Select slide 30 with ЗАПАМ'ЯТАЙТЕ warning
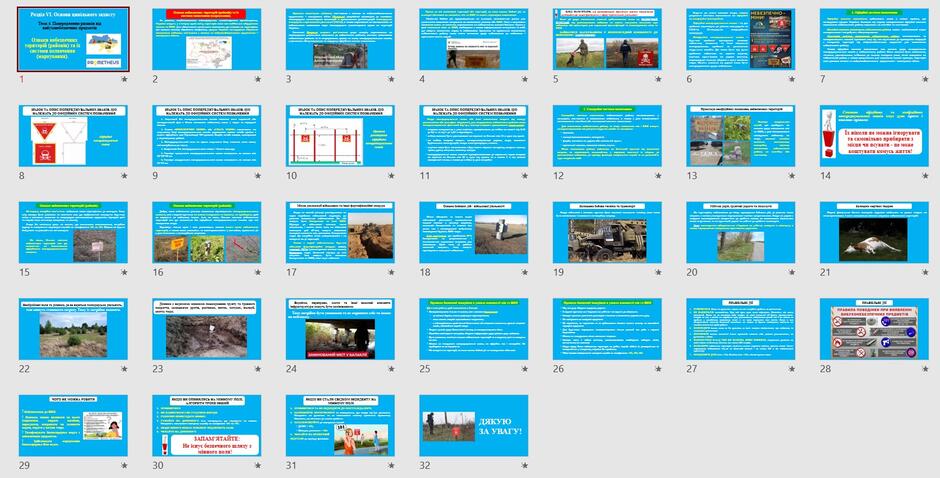 click(x=207, y=426)
